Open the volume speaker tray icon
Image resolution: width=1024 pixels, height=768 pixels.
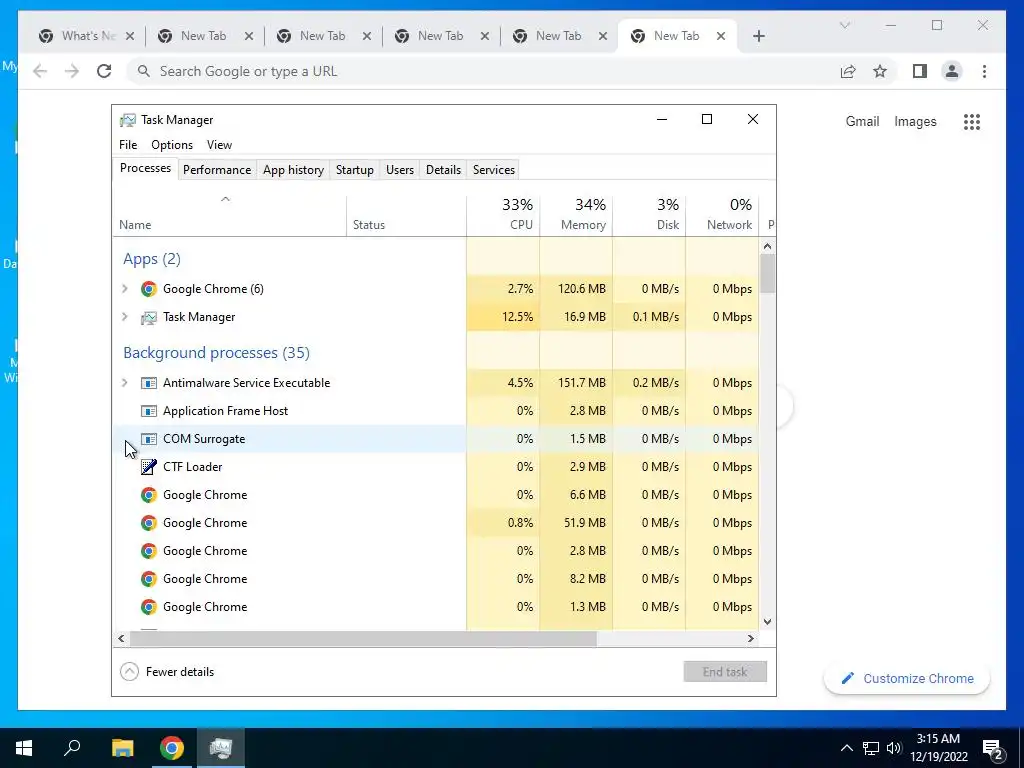pos(894,748)
